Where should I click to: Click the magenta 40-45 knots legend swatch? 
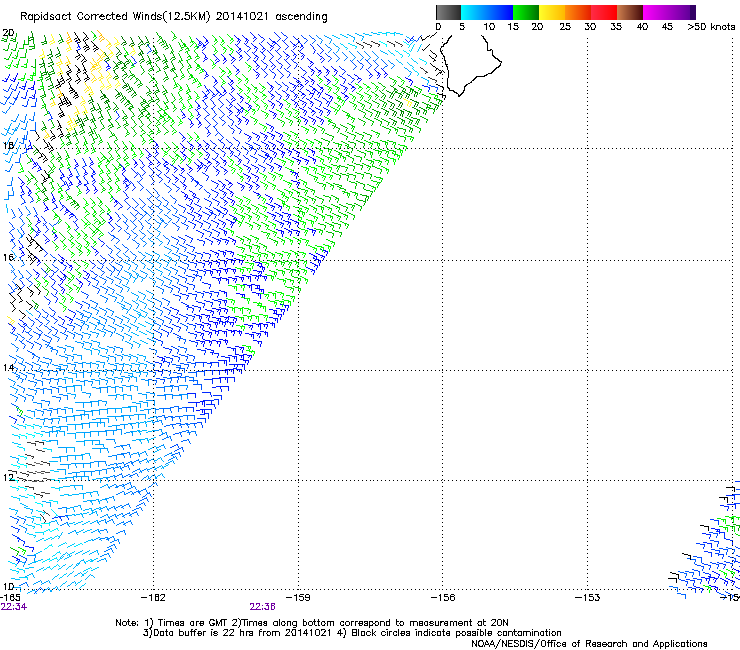(656, 12)
